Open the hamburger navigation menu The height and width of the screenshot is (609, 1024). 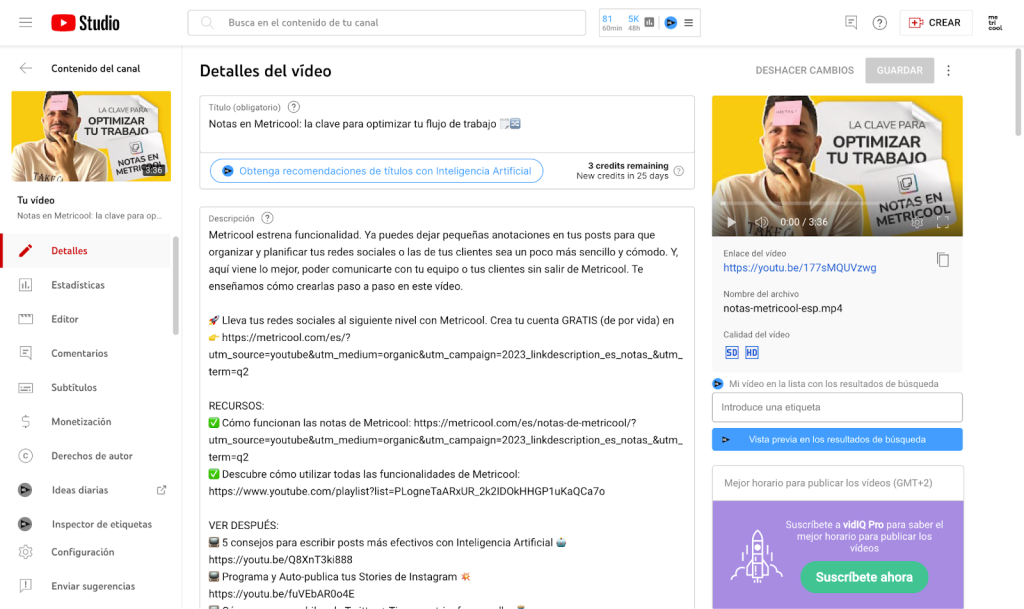click(x=26, y=22)
